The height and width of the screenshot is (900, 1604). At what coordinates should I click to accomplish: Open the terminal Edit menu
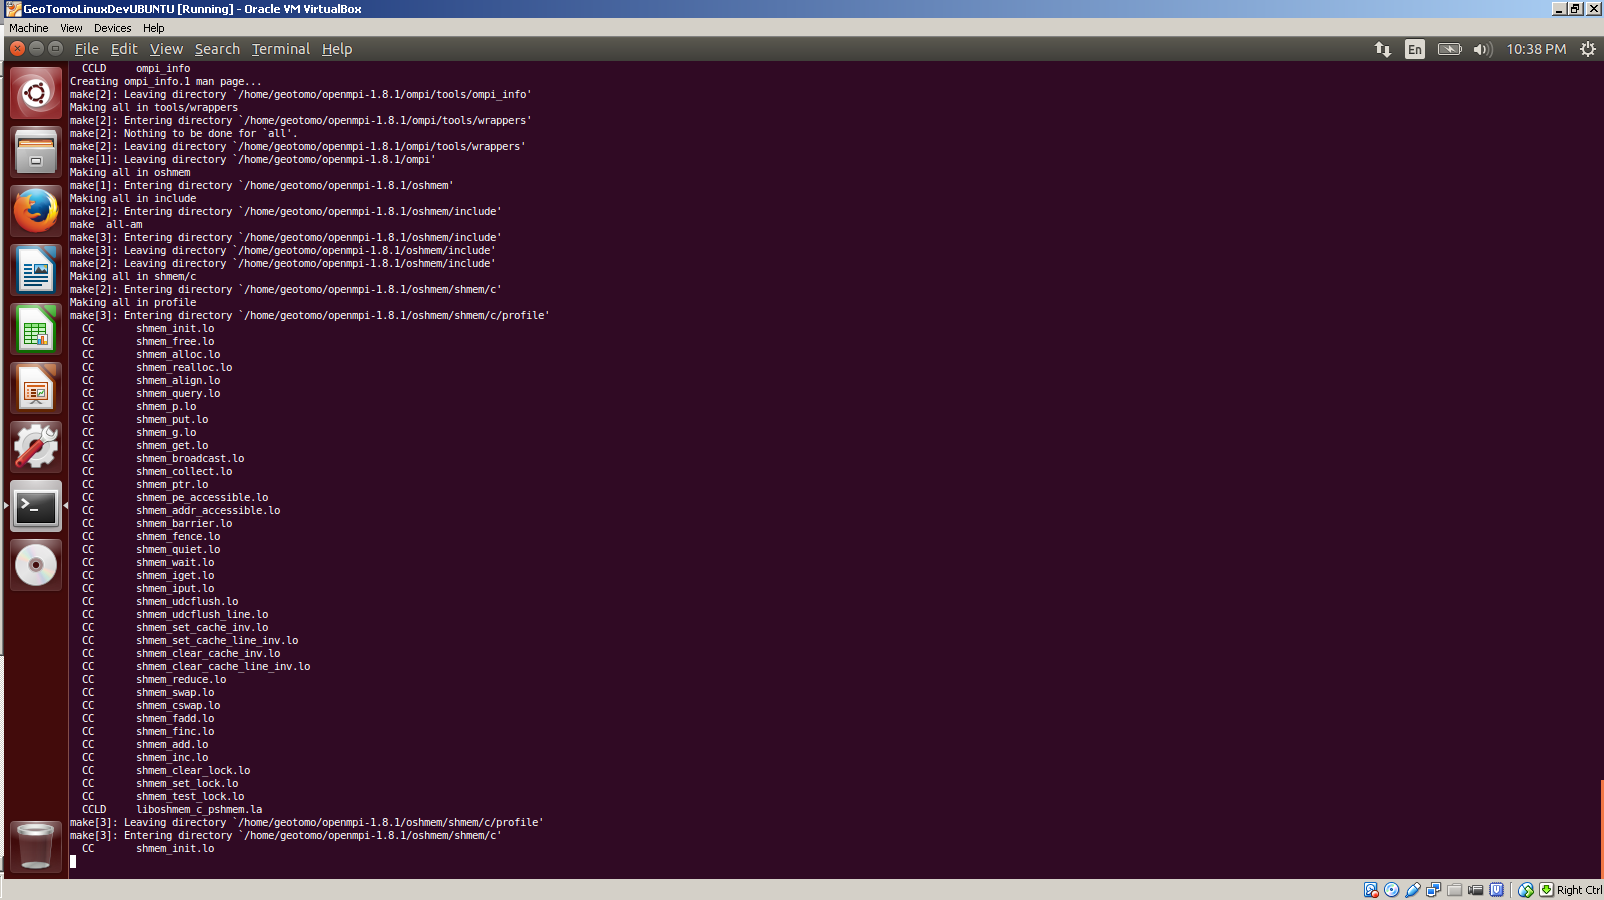pyautogui.click(x=124, y=49)
